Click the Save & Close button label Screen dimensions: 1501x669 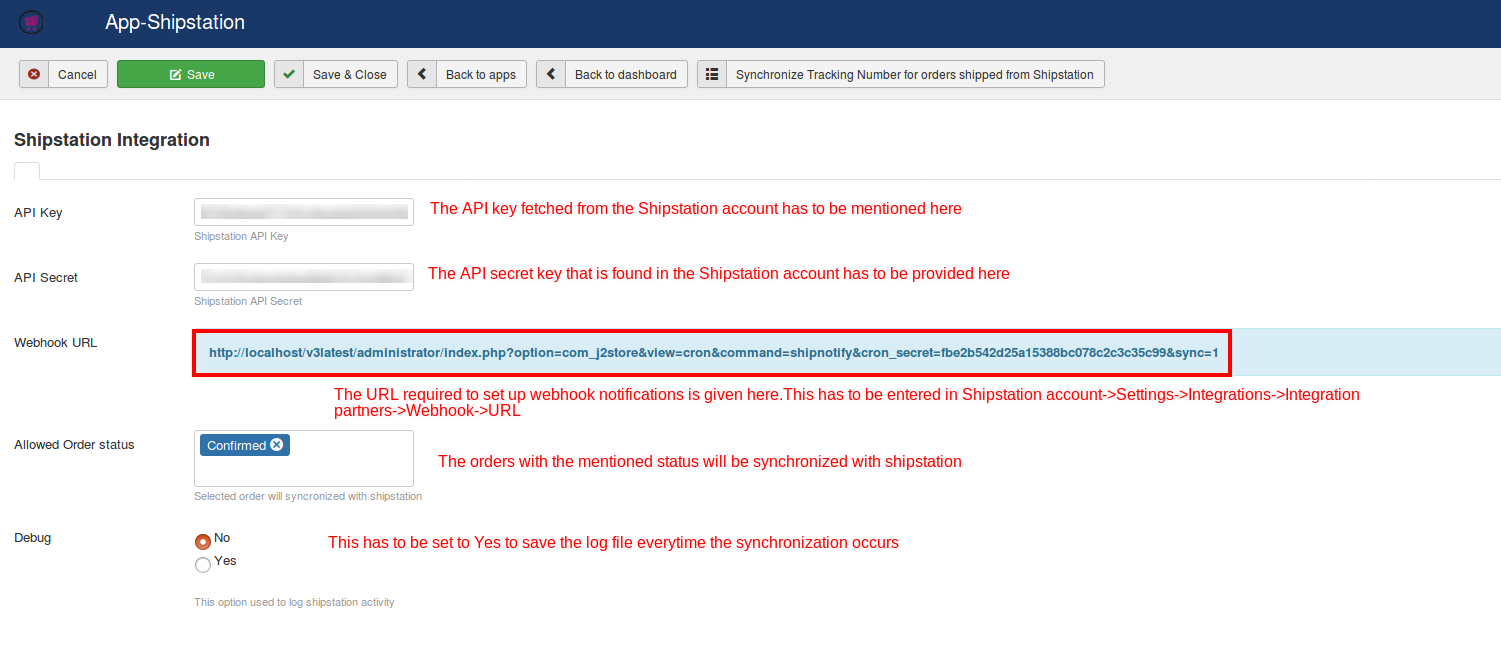click(x=349, y=75)
